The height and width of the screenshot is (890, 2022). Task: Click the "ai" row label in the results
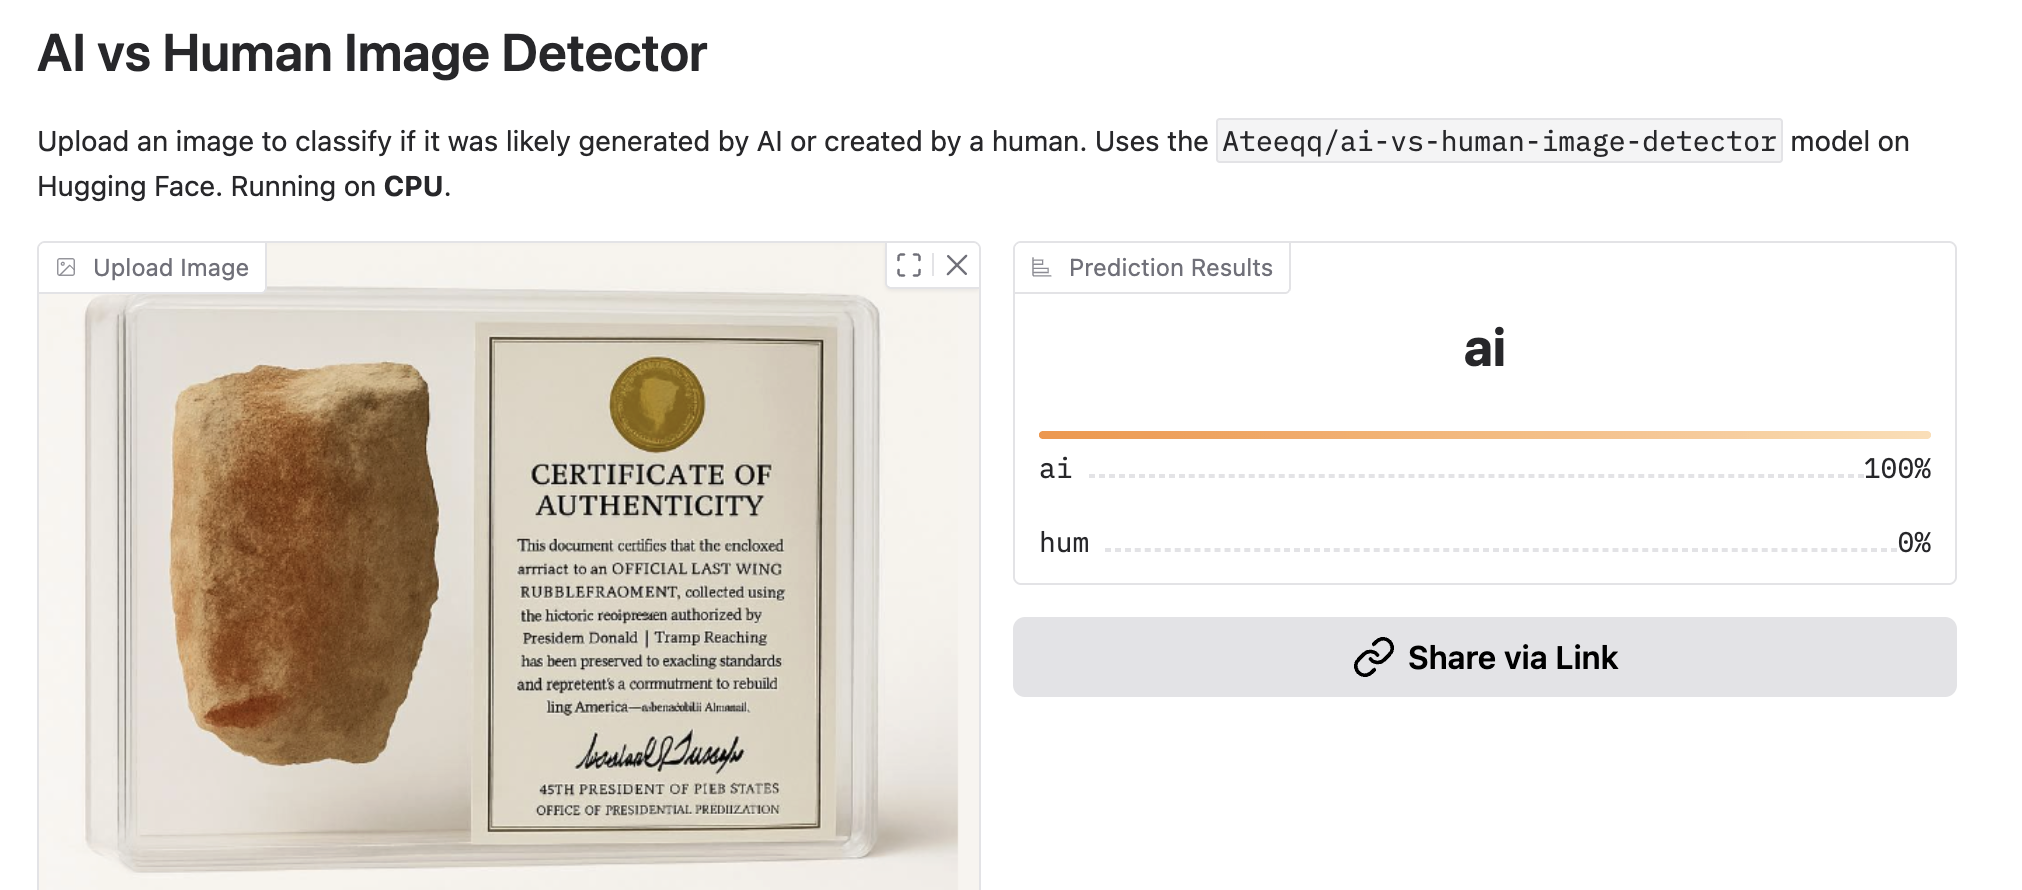point(1055,469)
